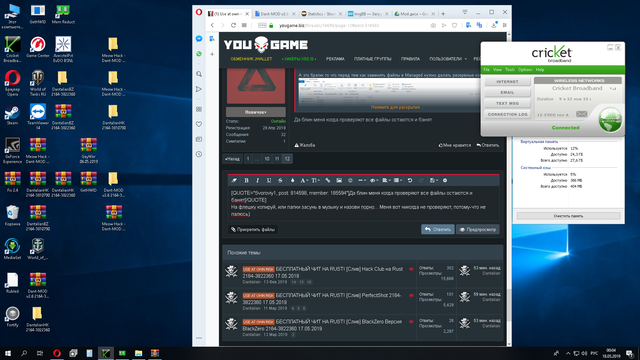The width and height of the screenshot is (640, 360).
Task: Open Messenger in Opera sidebar
Action: 199,38
